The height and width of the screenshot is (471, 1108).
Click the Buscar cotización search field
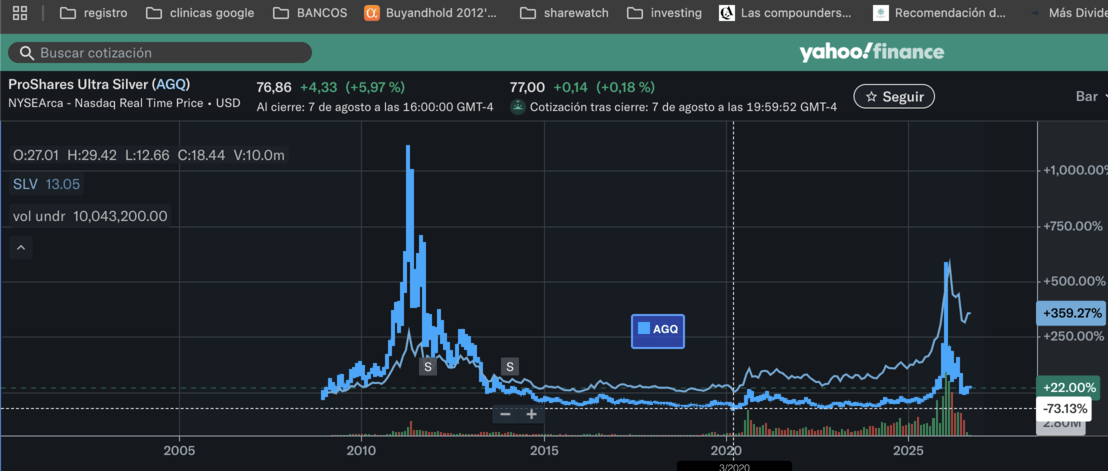click(160, 53)
